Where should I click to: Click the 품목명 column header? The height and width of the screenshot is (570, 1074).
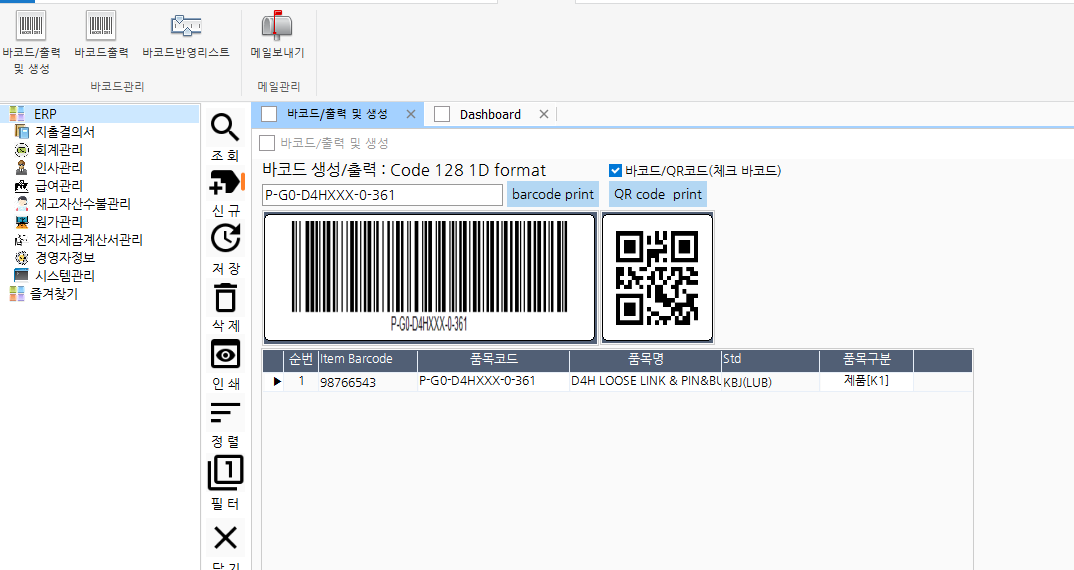(645, 359)
